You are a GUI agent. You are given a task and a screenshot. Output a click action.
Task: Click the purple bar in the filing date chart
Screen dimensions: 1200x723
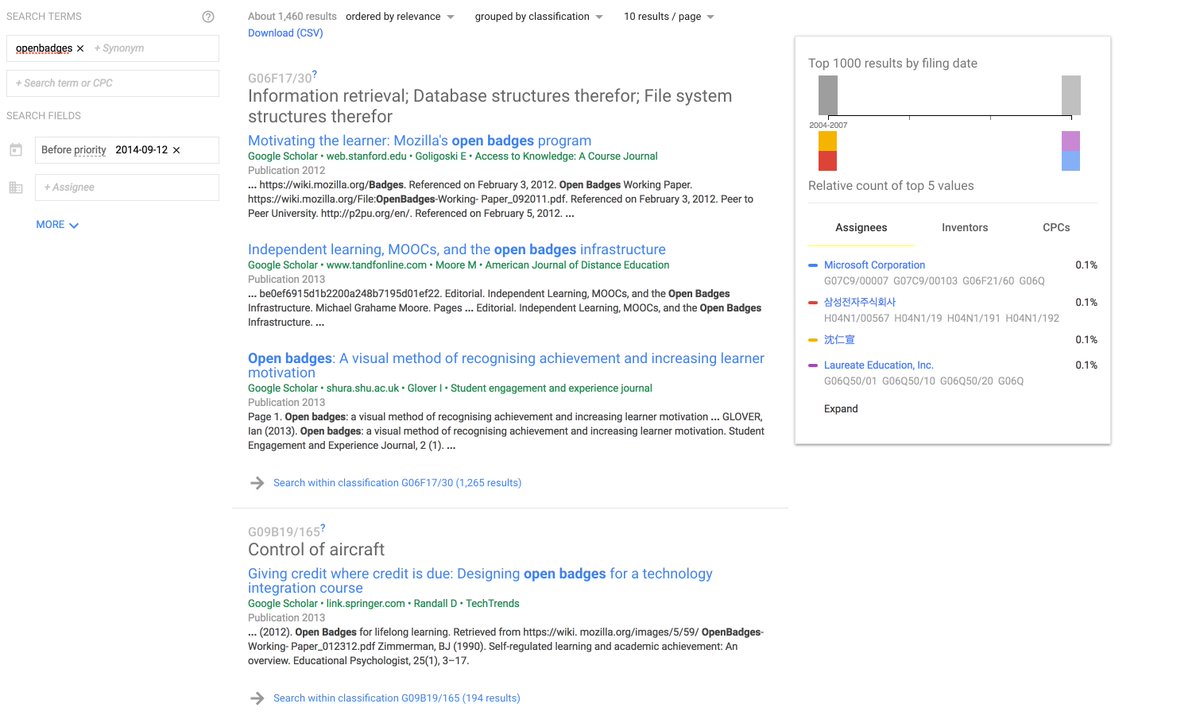click(1071, 141)
